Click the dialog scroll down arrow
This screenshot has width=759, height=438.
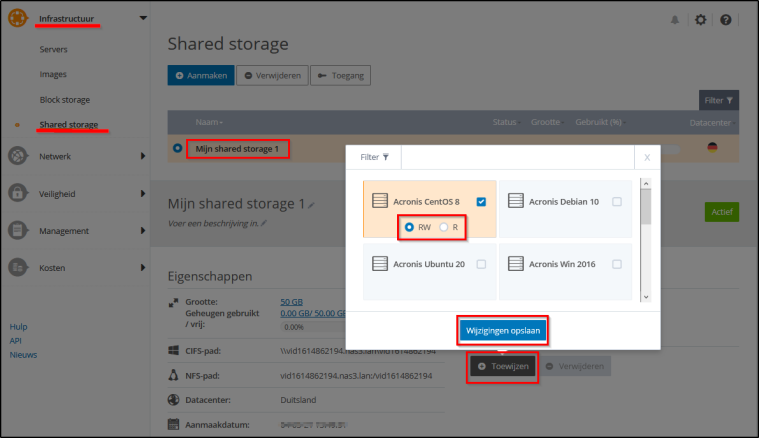646,297
